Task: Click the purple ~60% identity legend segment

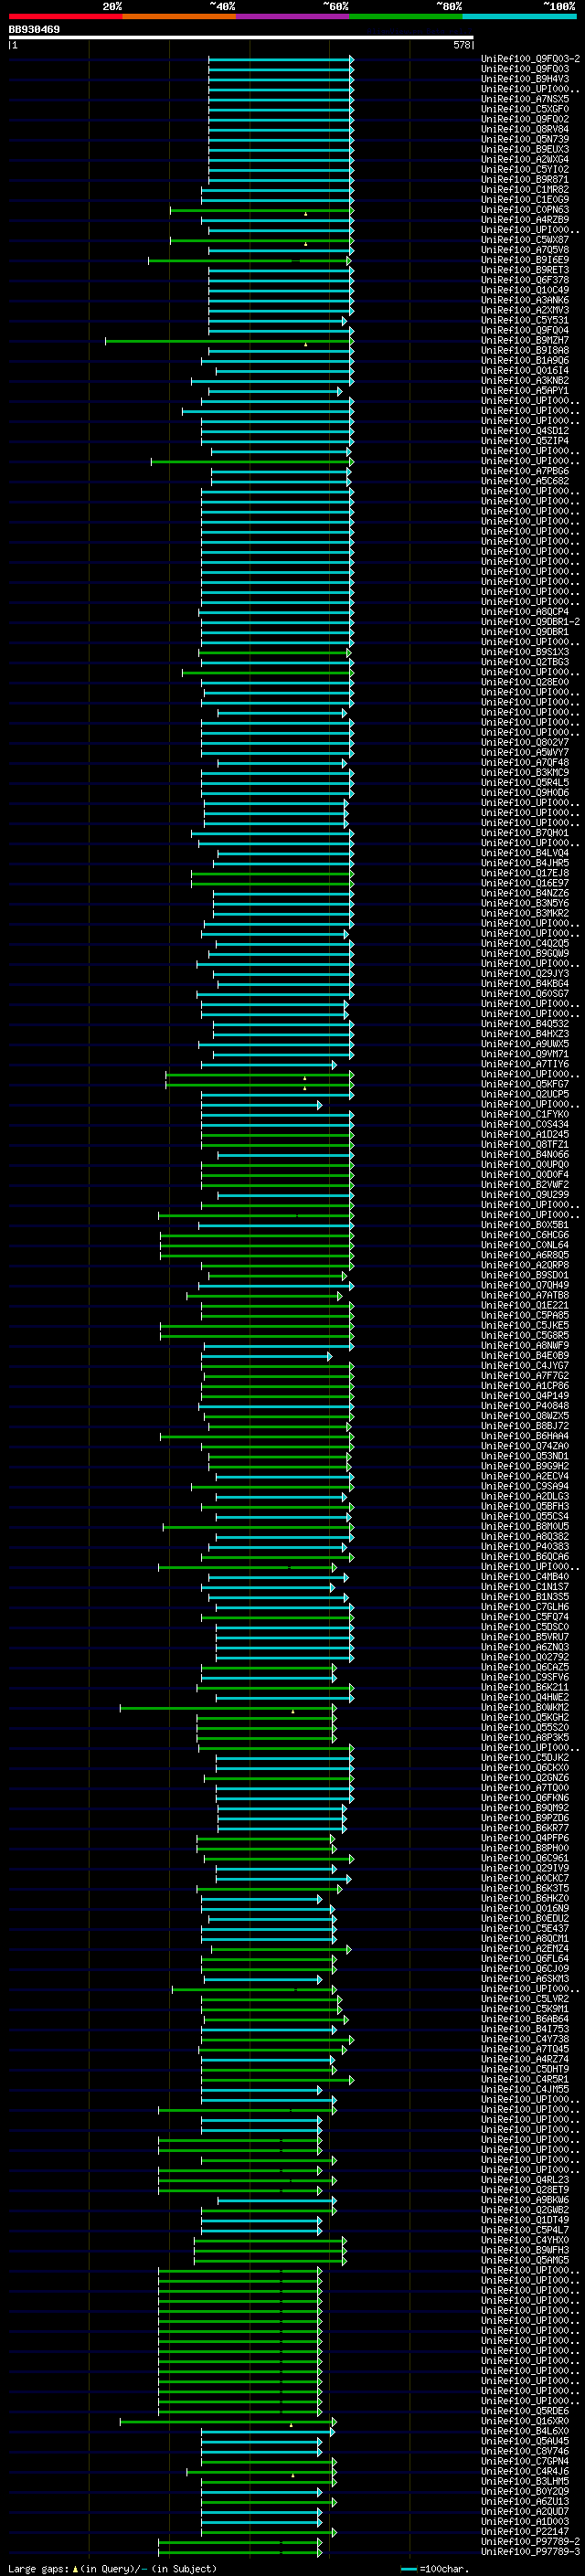Action: tap(292, 16)
